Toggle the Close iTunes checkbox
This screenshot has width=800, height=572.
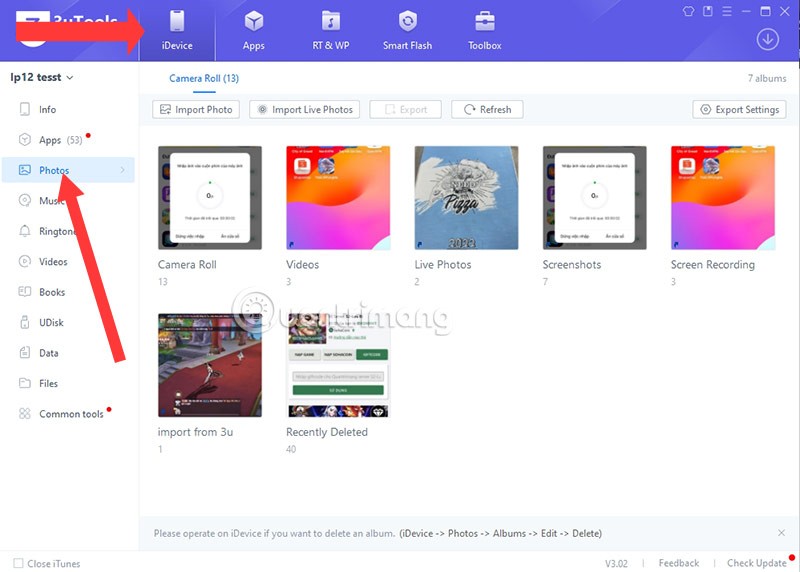(x=18, y=563)
